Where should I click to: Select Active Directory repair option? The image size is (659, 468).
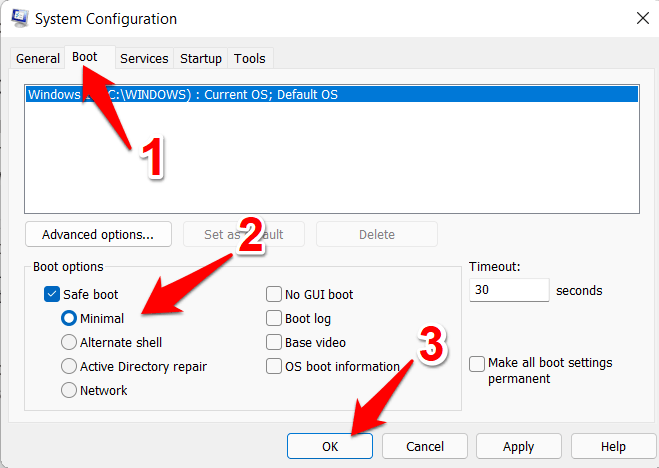click(69, 367)
